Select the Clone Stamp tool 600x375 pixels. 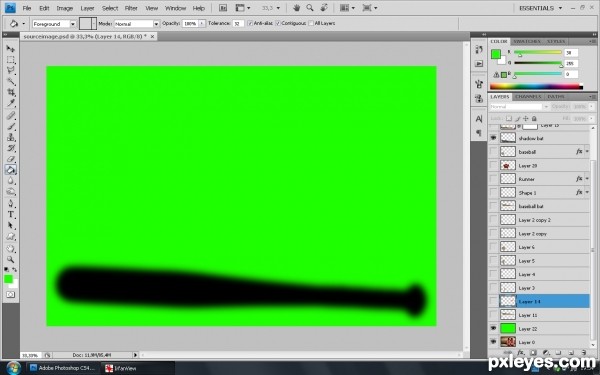point(11,137)
